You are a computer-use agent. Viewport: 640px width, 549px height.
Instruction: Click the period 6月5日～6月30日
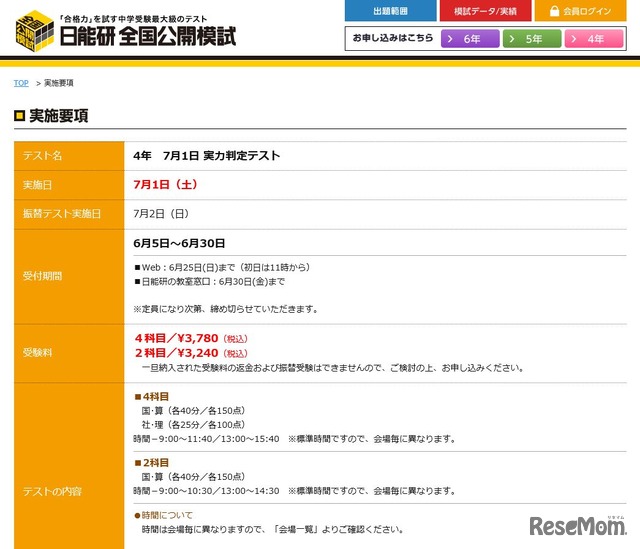(179, 243)
